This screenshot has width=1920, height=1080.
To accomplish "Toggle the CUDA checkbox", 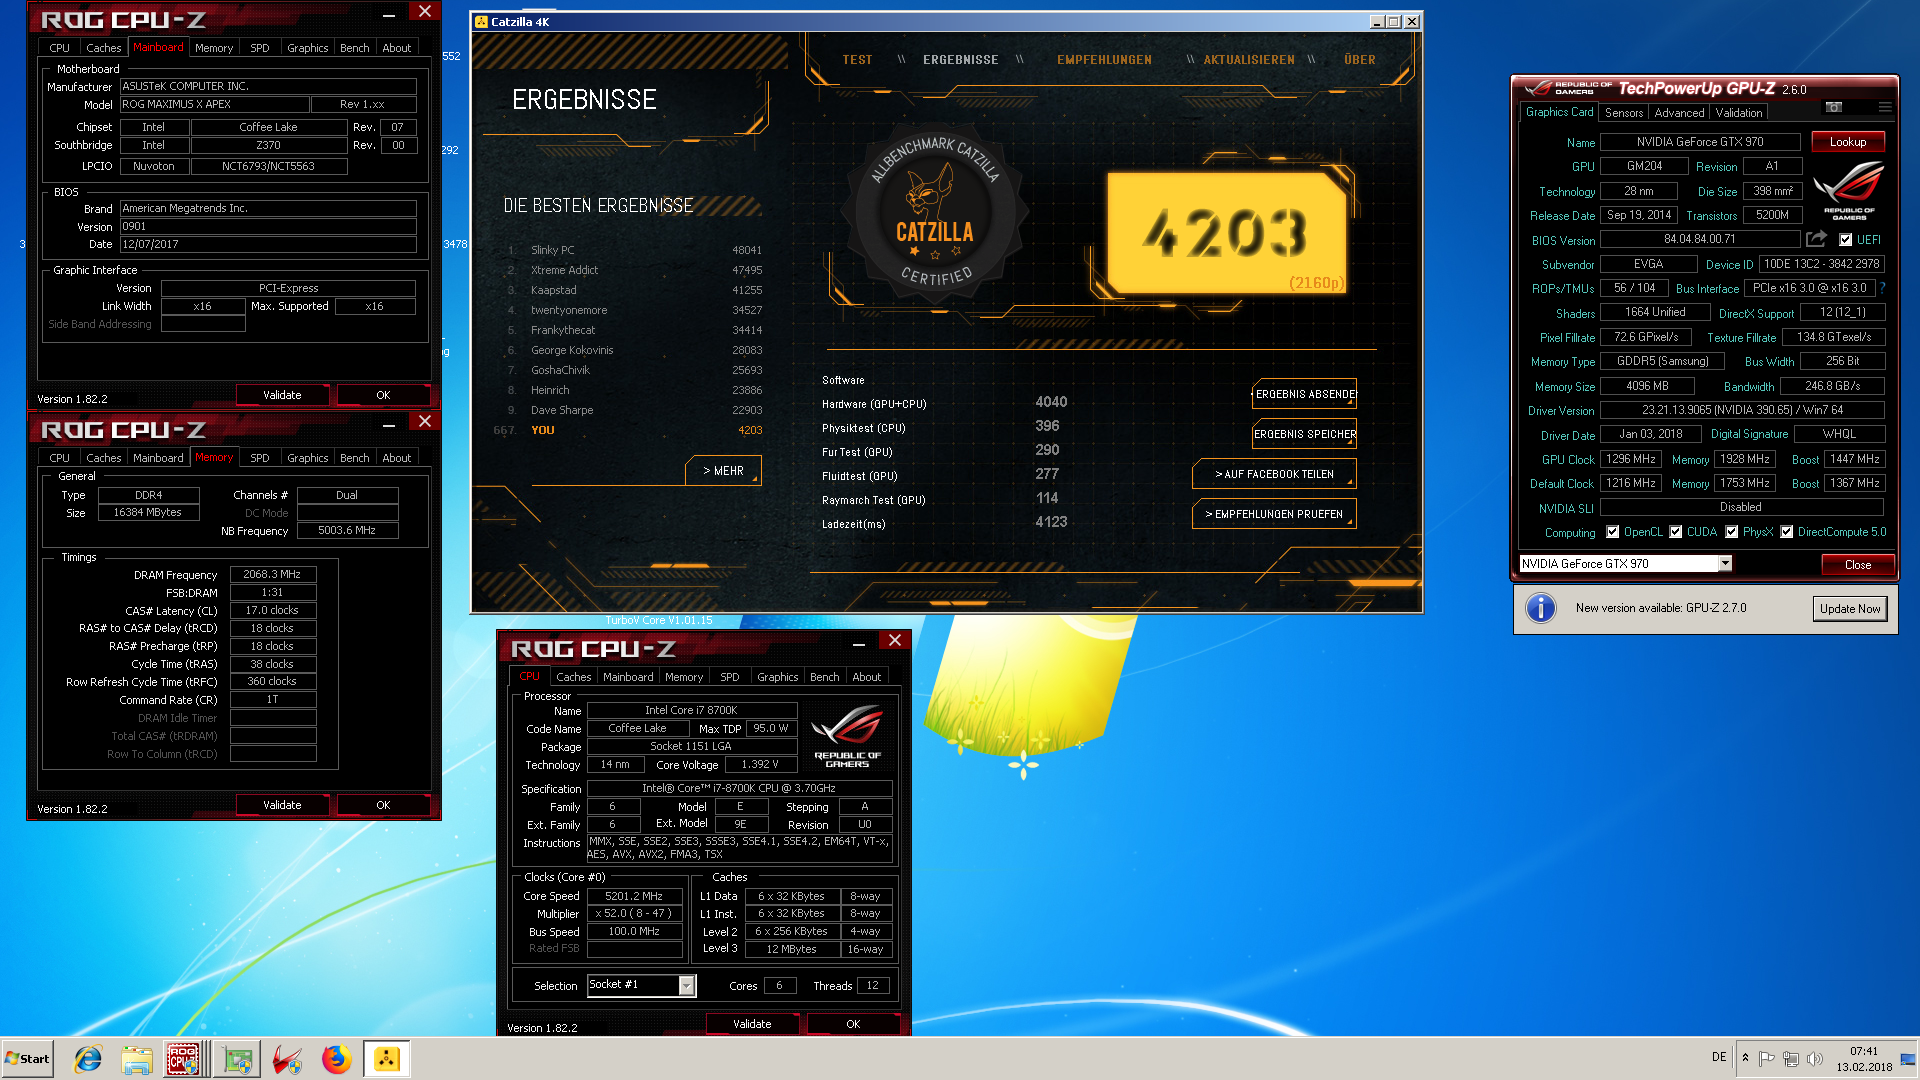I will pyautogui.click(x=1675, y=532).
